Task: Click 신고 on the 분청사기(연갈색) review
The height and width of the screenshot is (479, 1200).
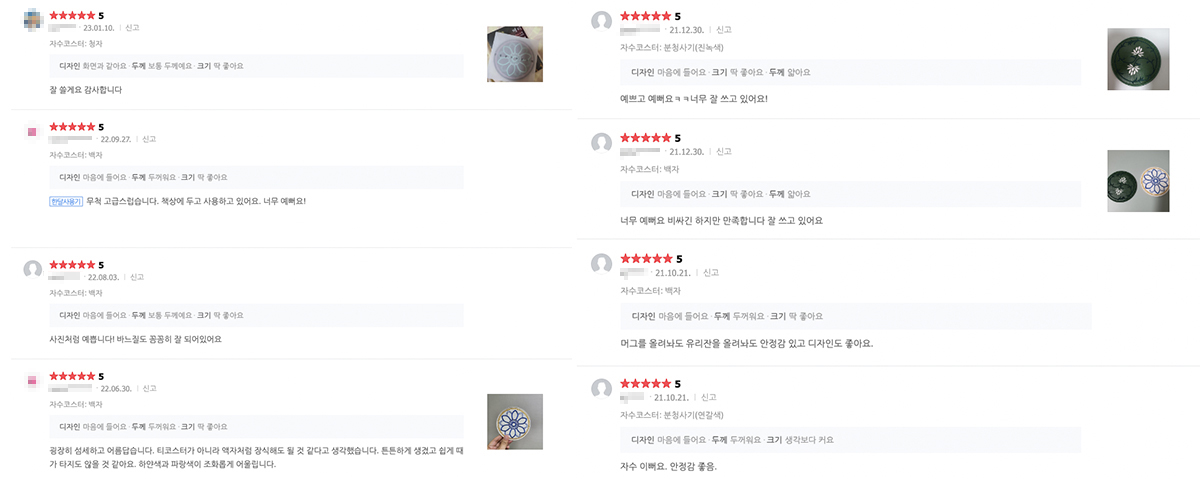Action: [x=709, y=397]
